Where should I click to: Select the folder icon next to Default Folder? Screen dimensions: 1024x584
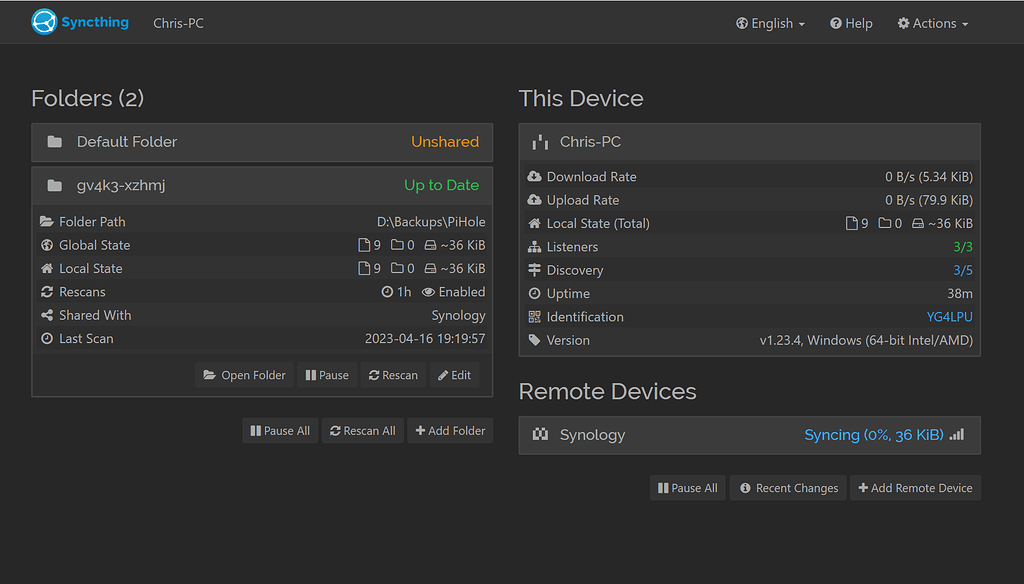coord(54,141)
